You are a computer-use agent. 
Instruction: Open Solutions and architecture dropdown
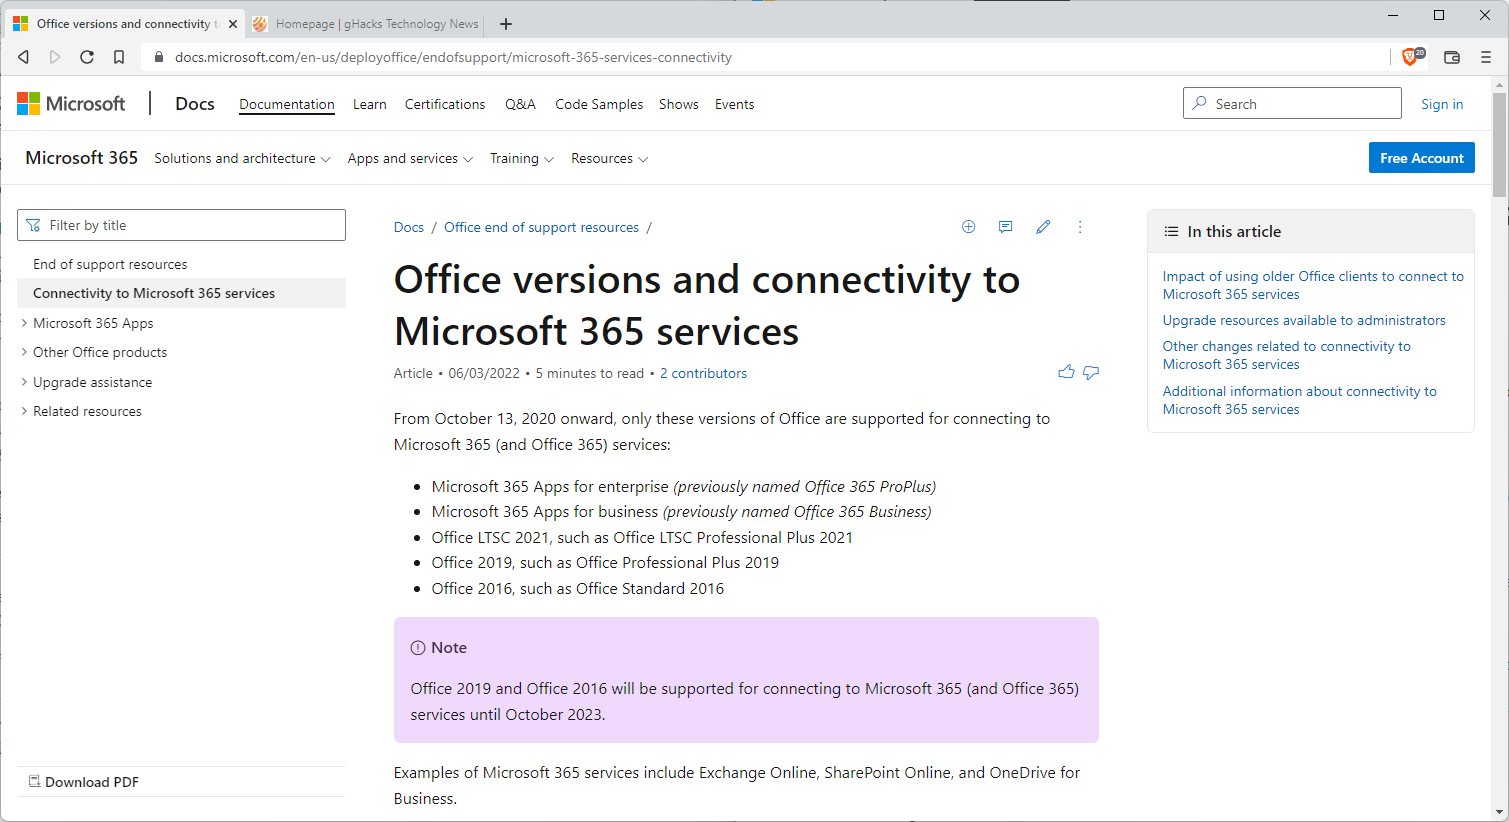[242, 158]
